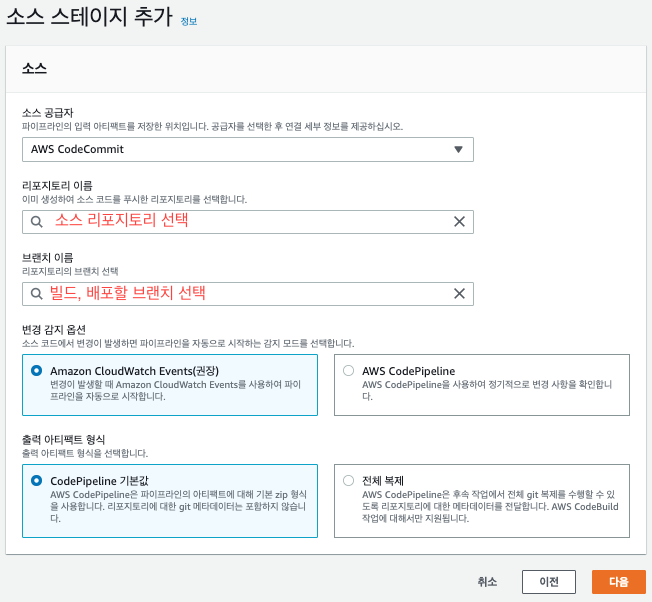Click the dropdown arrow of AWS CodeCommit selector

(x=458, y=149)
